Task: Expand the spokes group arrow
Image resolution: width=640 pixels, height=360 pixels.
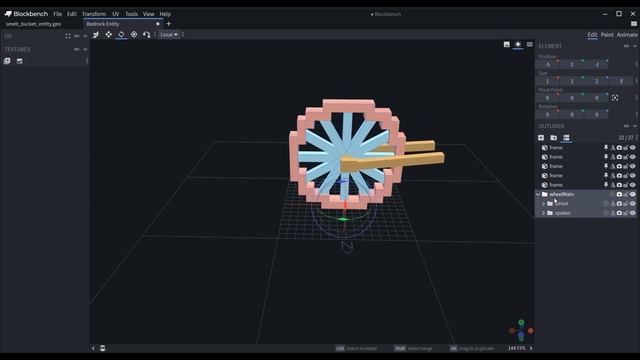Action: point(544,213)
